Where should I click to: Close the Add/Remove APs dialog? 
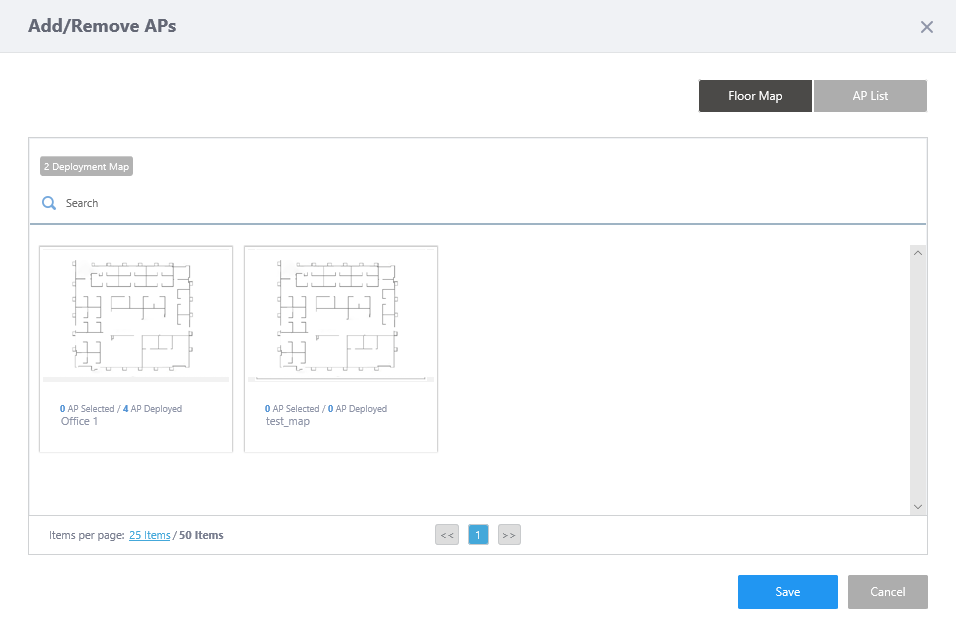[926, 27]
